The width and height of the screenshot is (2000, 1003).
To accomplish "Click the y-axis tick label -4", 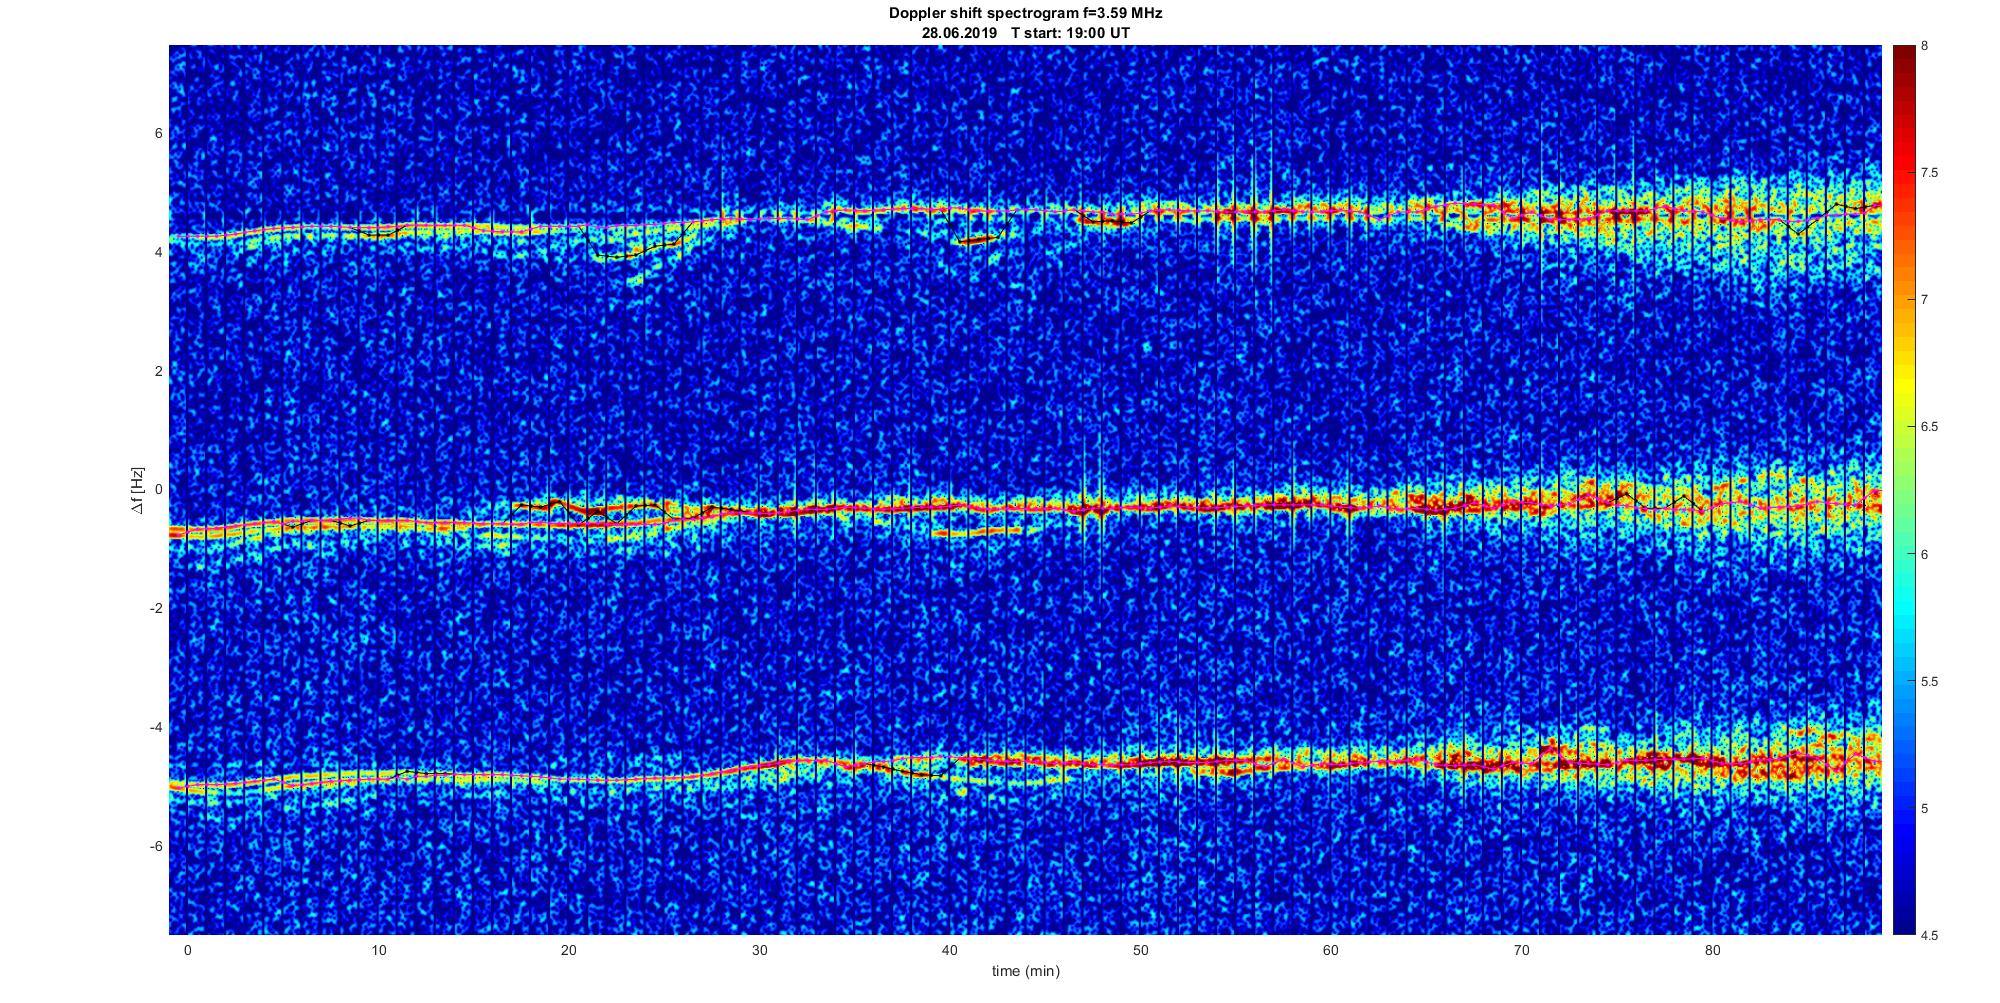I will tap(157, 727).
